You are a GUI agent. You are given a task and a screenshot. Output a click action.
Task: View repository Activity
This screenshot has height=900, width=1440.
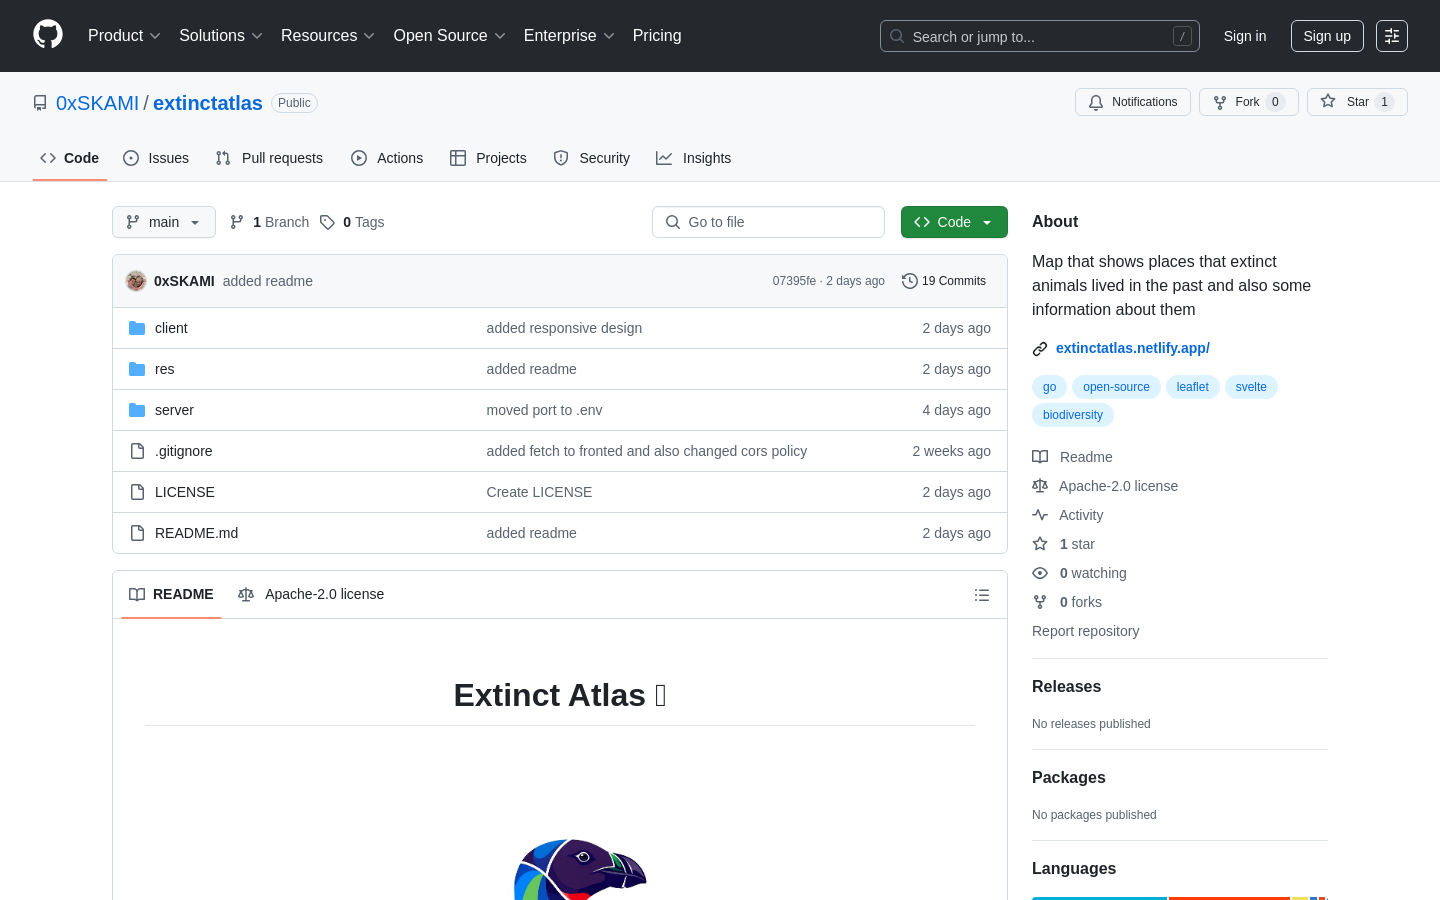[x=1068, y=515]
